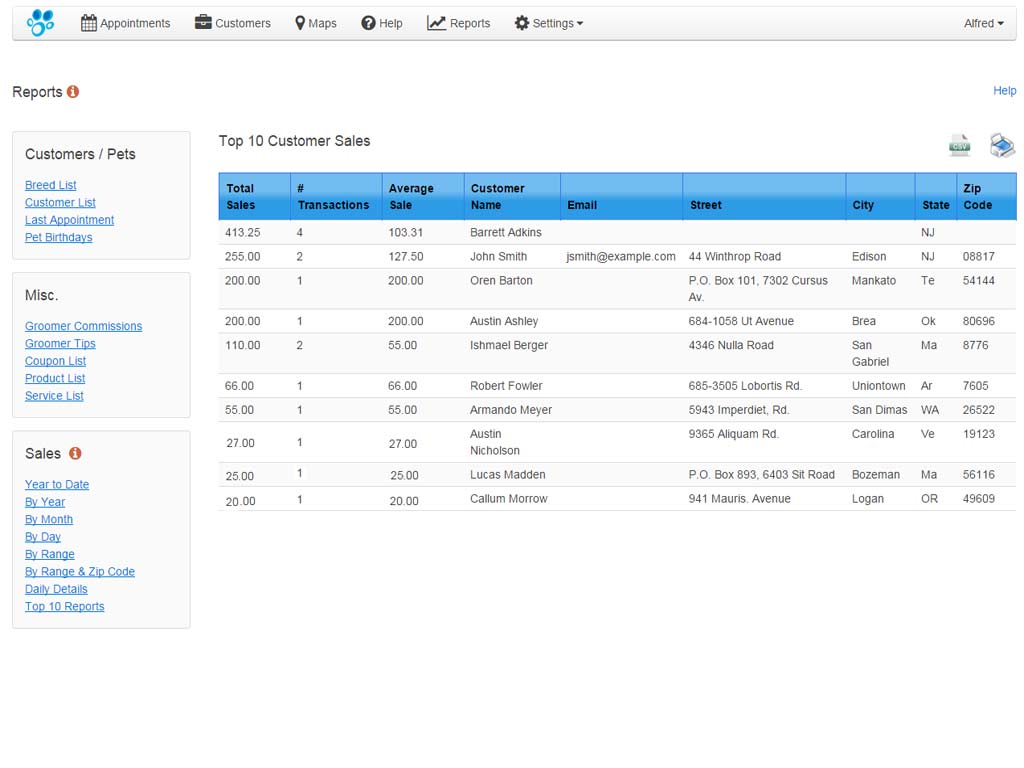Viewport: 1024px width, 768px height.
Task: Open the Reports navigation item
Action: (x=458, y=23)
